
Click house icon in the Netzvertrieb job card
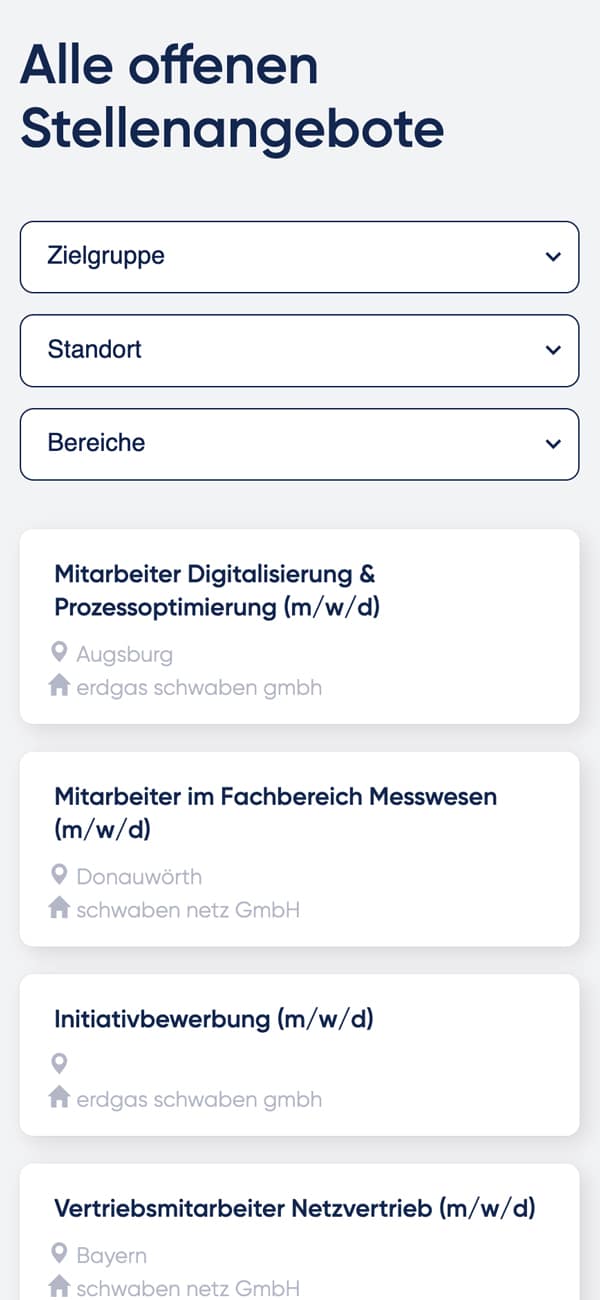click(59, 1287)
